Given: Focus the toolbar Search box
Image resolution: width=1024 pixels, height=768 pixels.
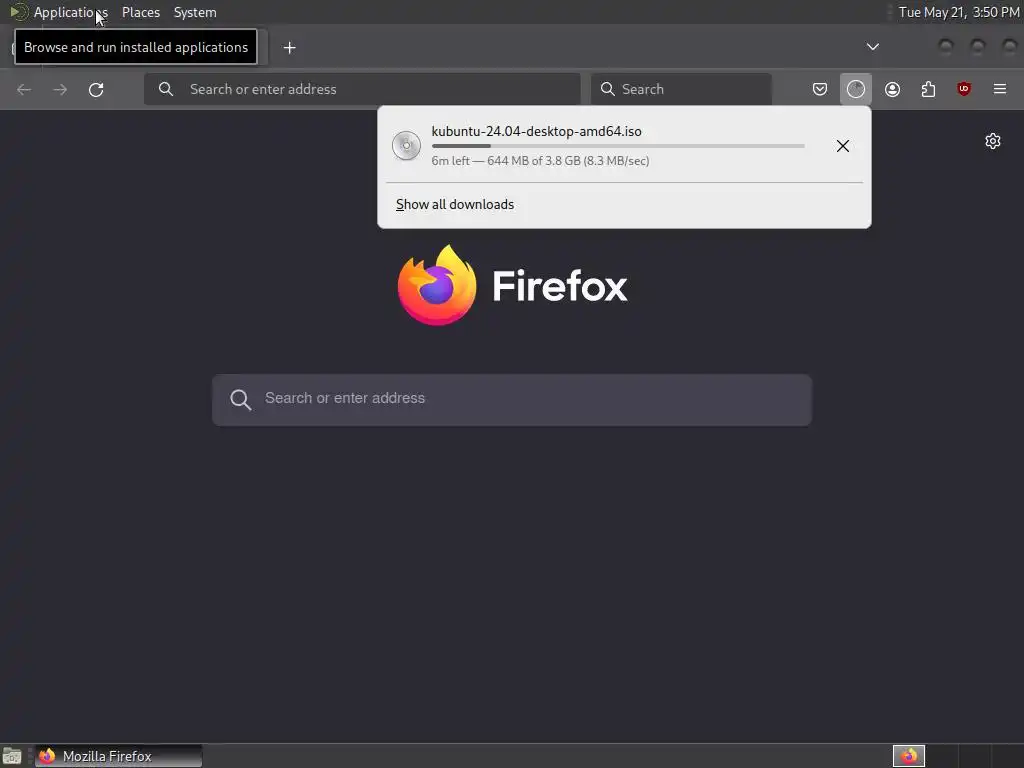Looking at the screenshot, I should coord(681,89).
